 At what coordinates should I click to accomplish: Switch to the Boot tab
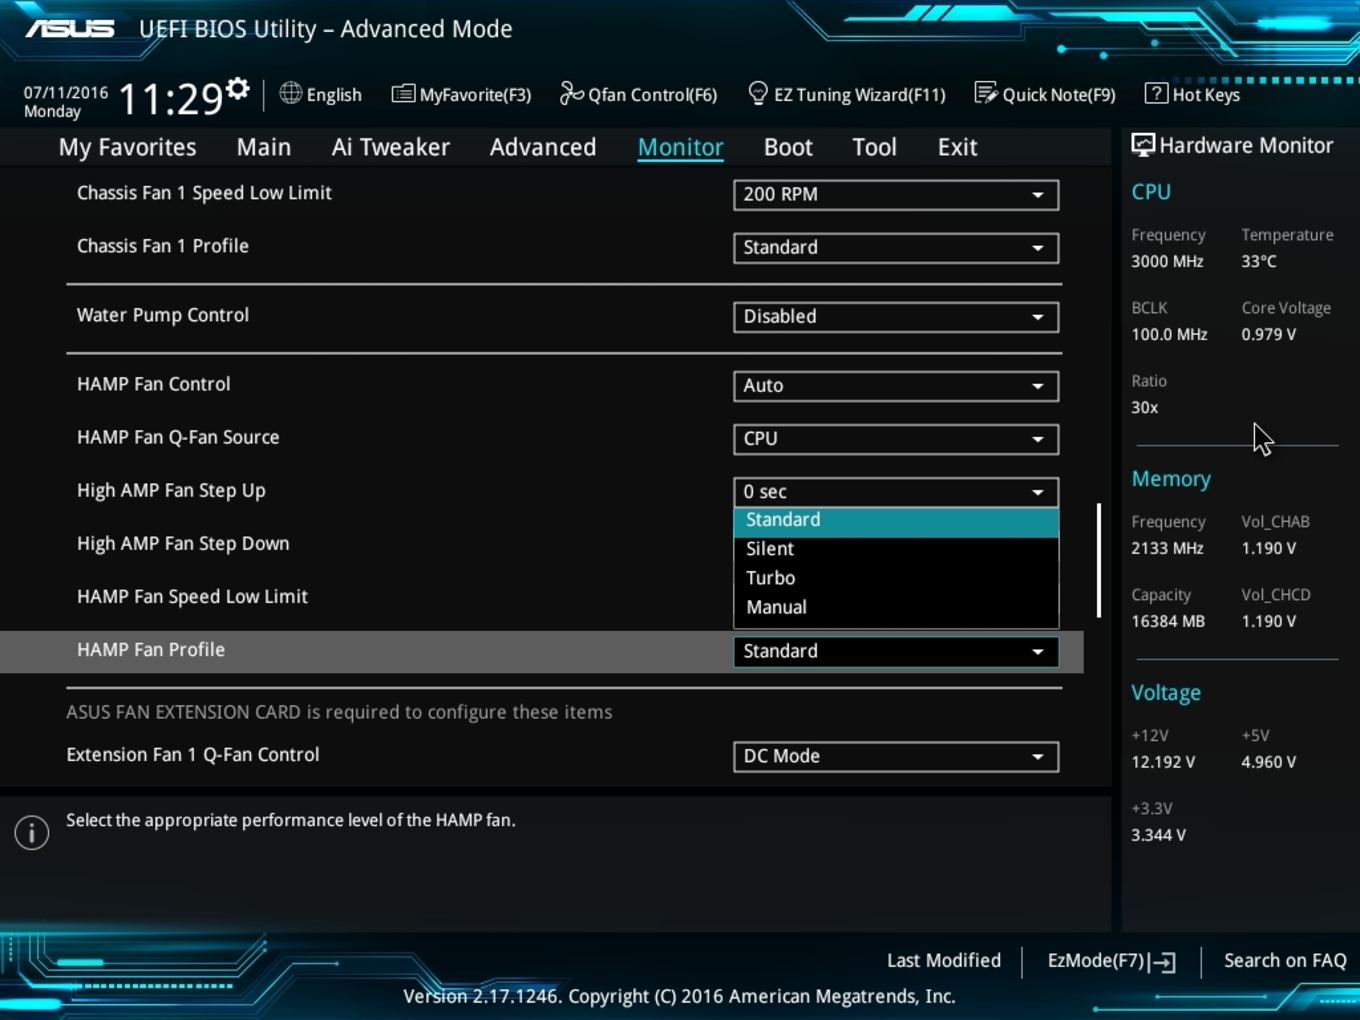[x=788, y=147]
